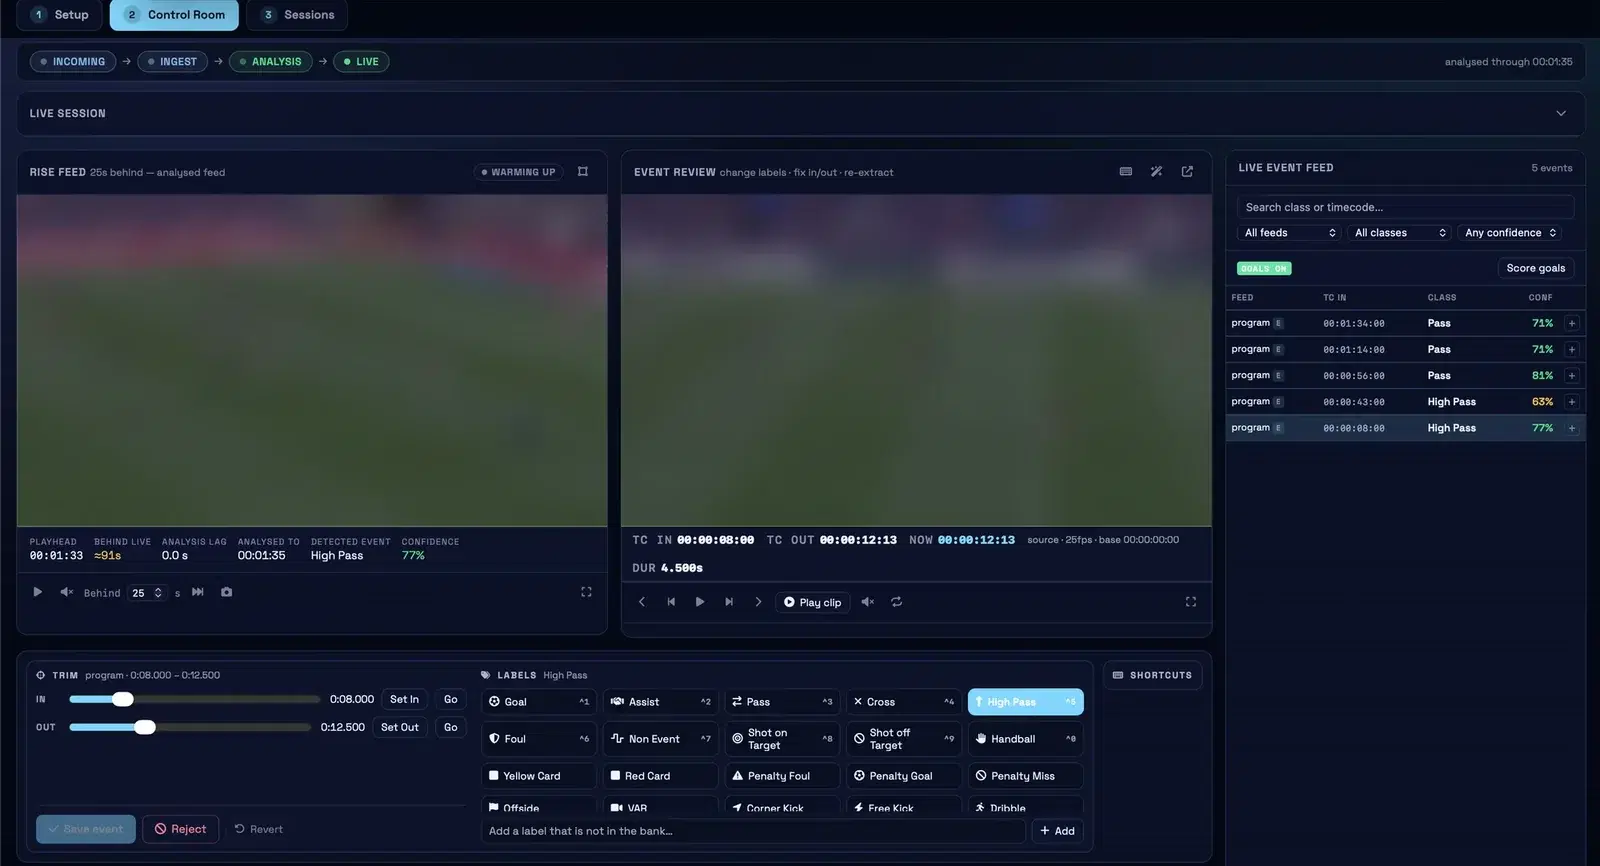
Task: Click the crop icon beside Warming Up
Action: click(583, 172)
